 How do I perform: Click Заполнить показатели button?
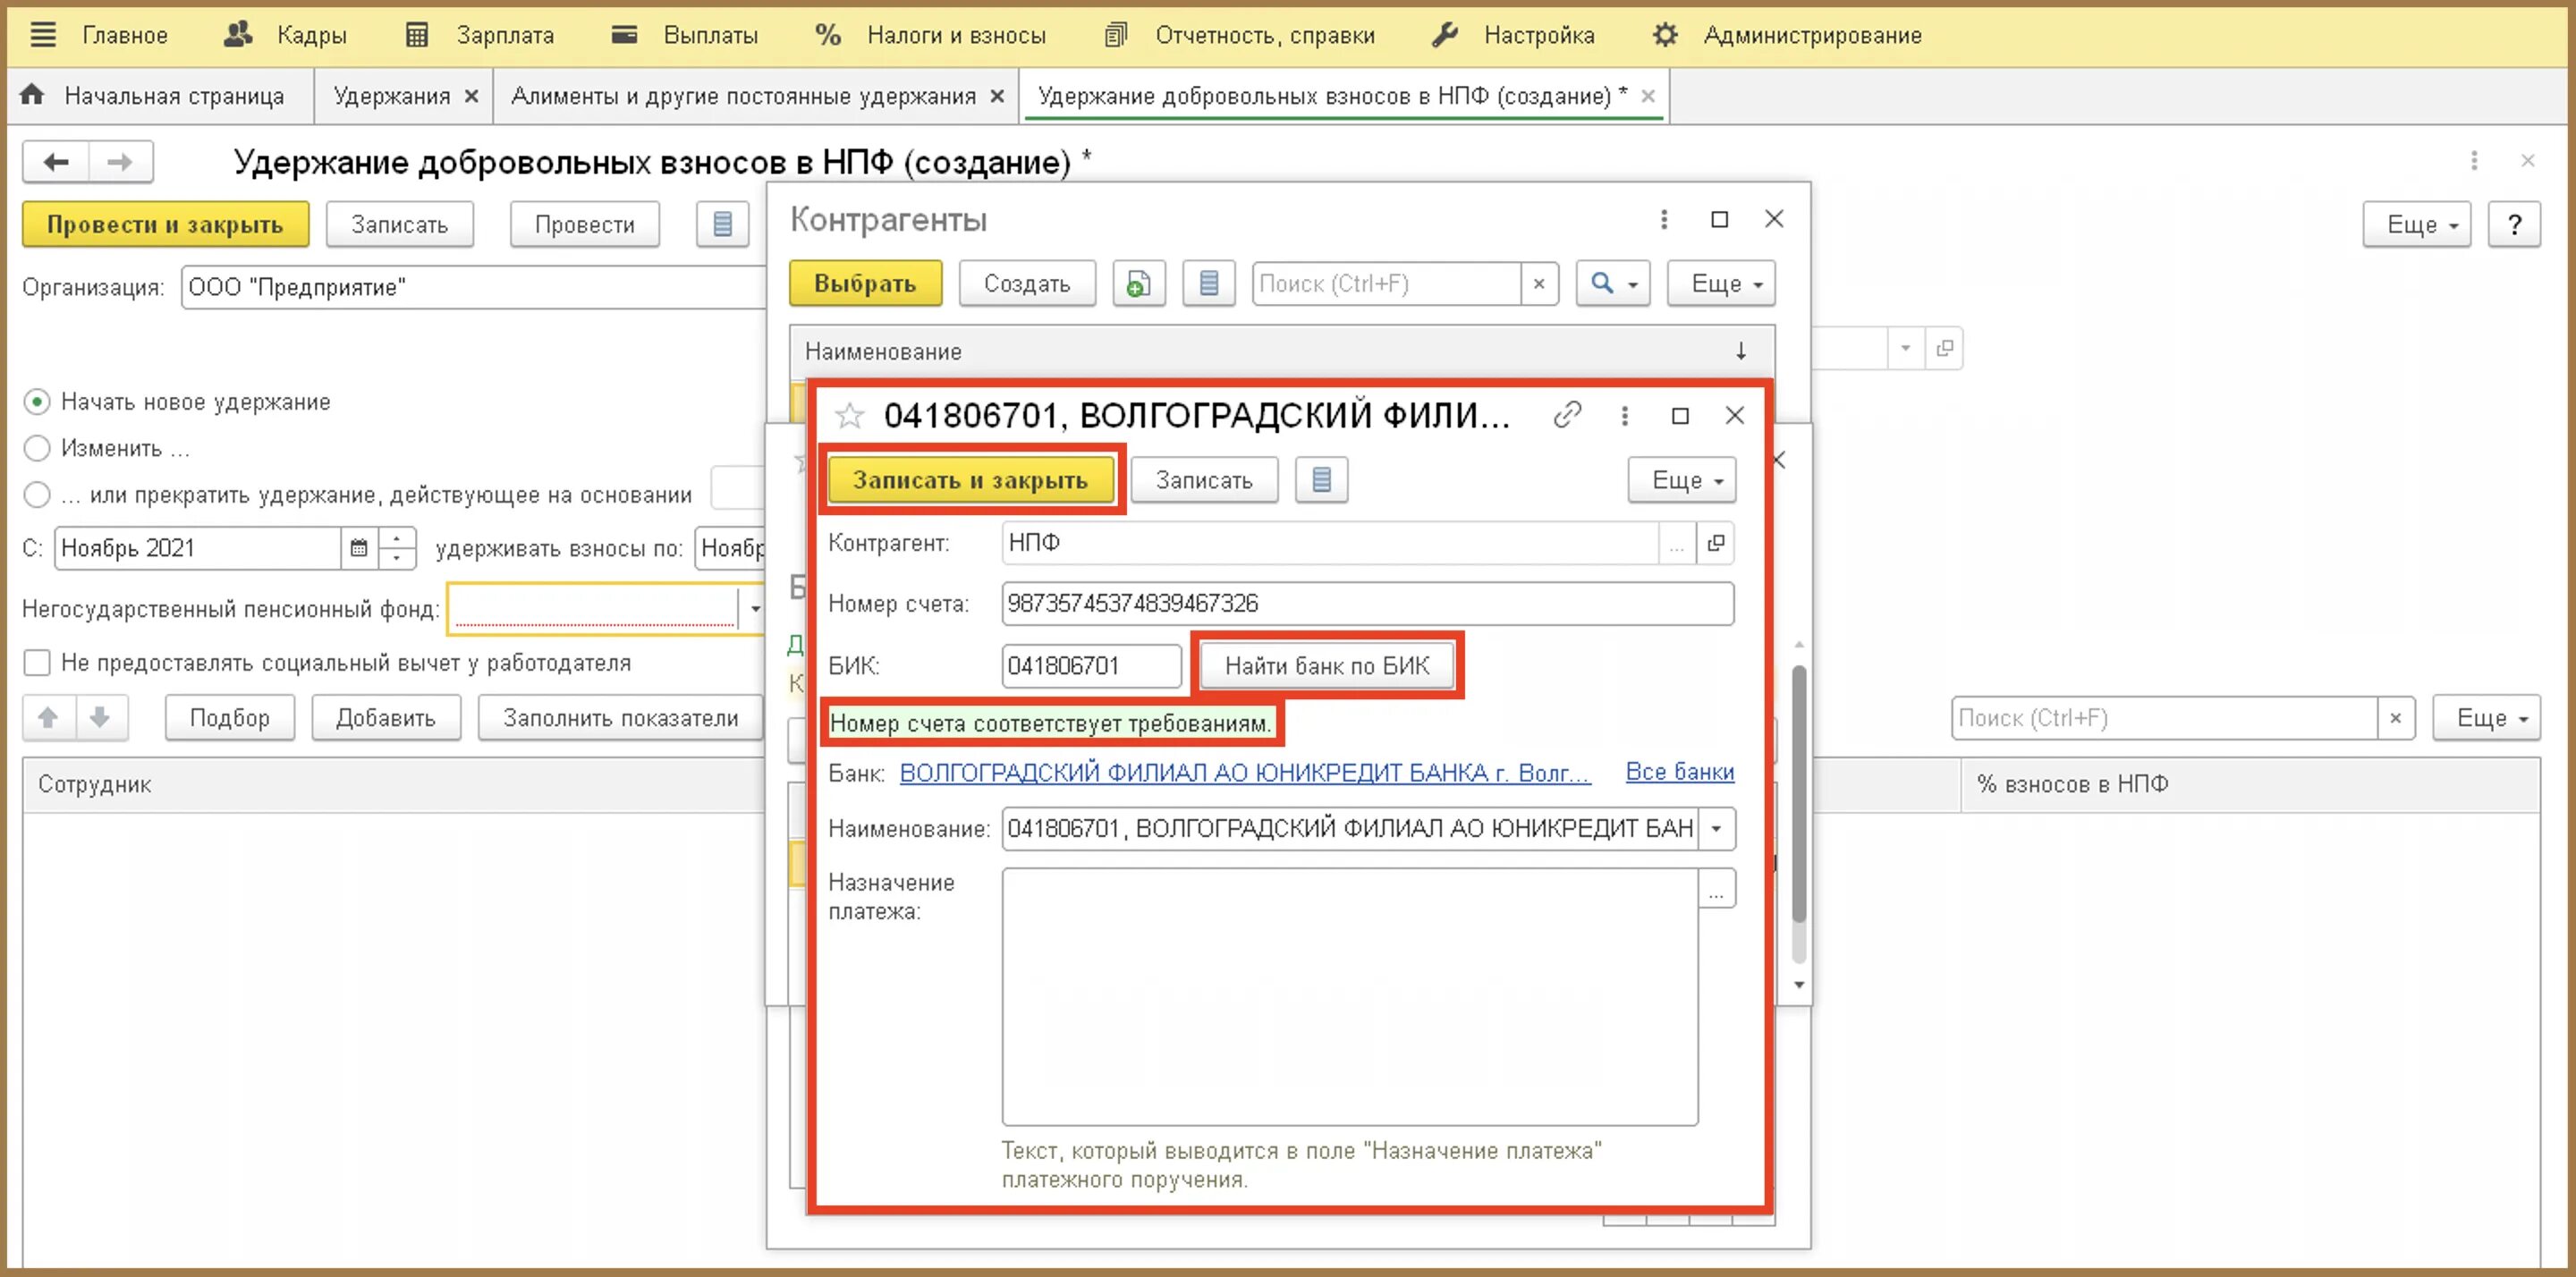(620, 718)
